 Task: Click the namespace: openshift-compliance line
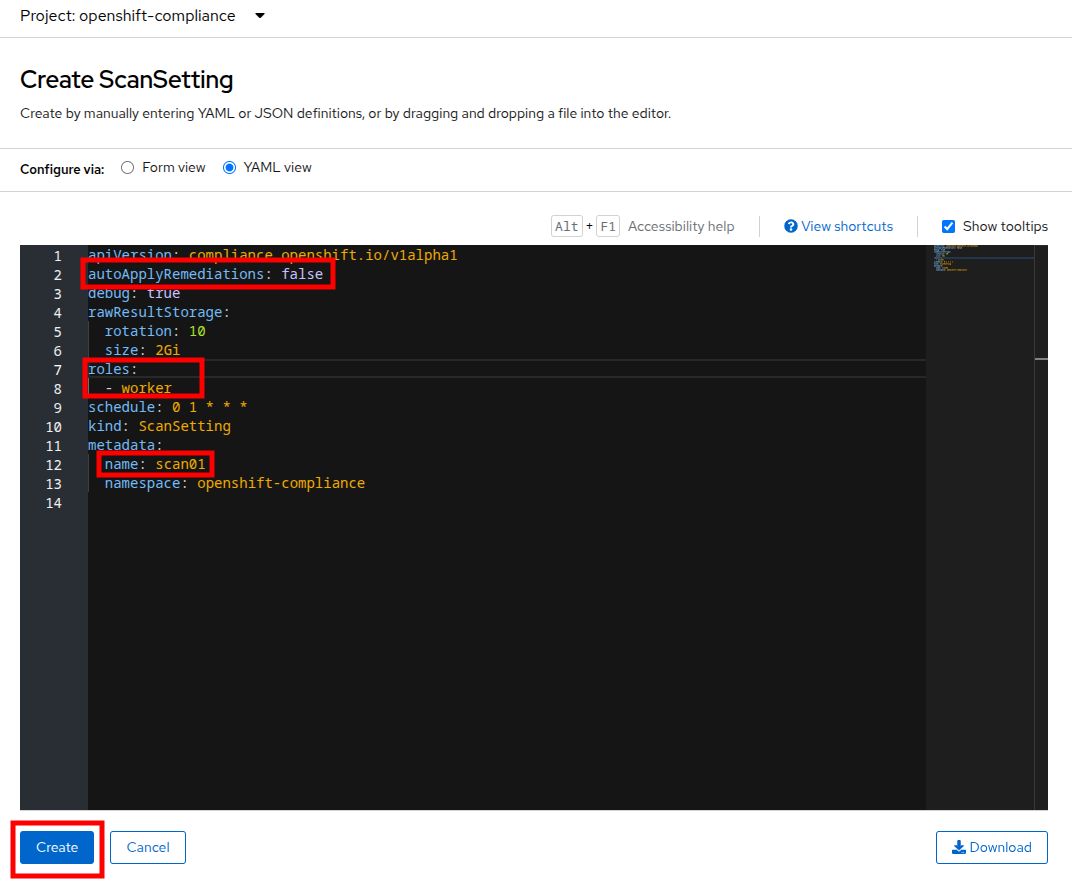(234, 483)
